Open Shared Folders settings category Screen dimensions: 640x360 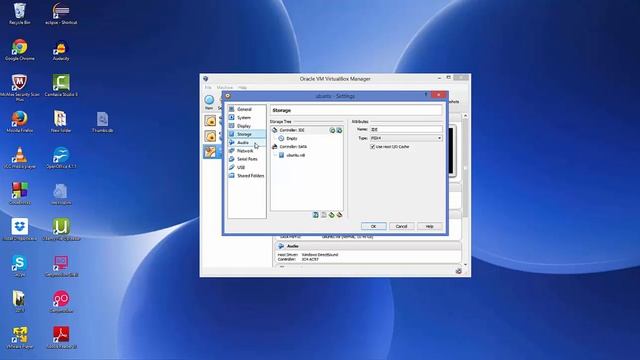tap(247, 176)
